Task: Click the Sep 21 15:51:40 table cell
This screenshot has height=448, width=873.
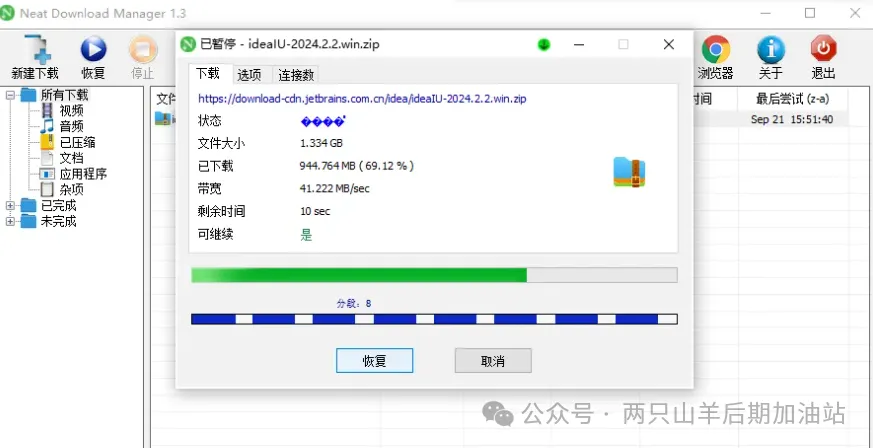Action: click(792, 119)
